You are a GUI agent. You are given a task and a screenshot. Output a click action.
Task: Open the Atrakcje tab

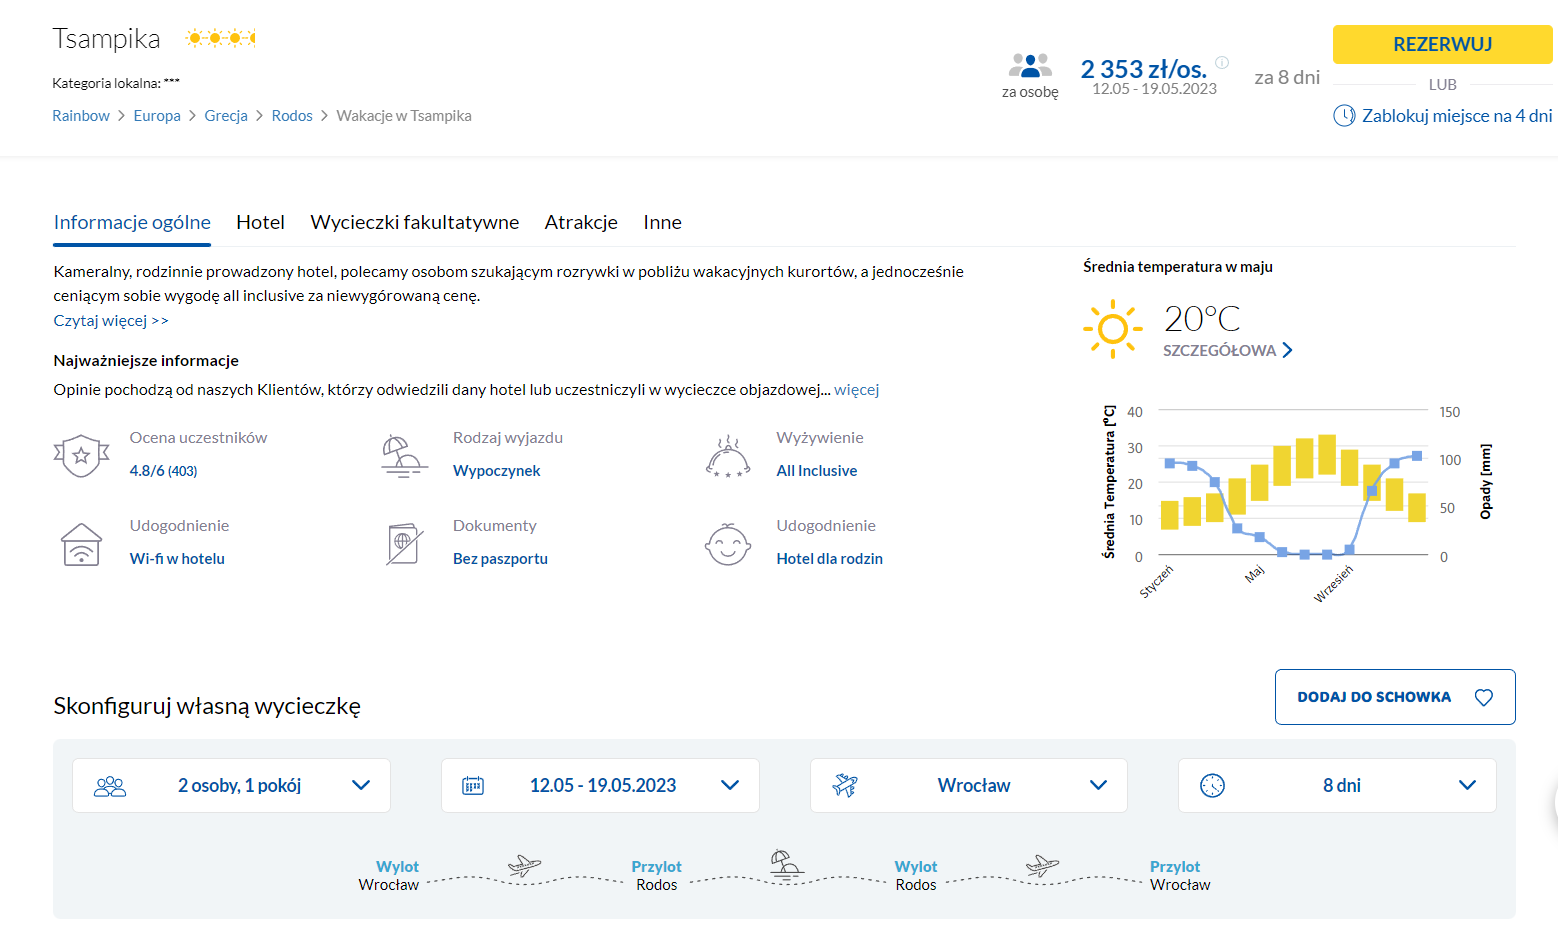coord(581,222)
